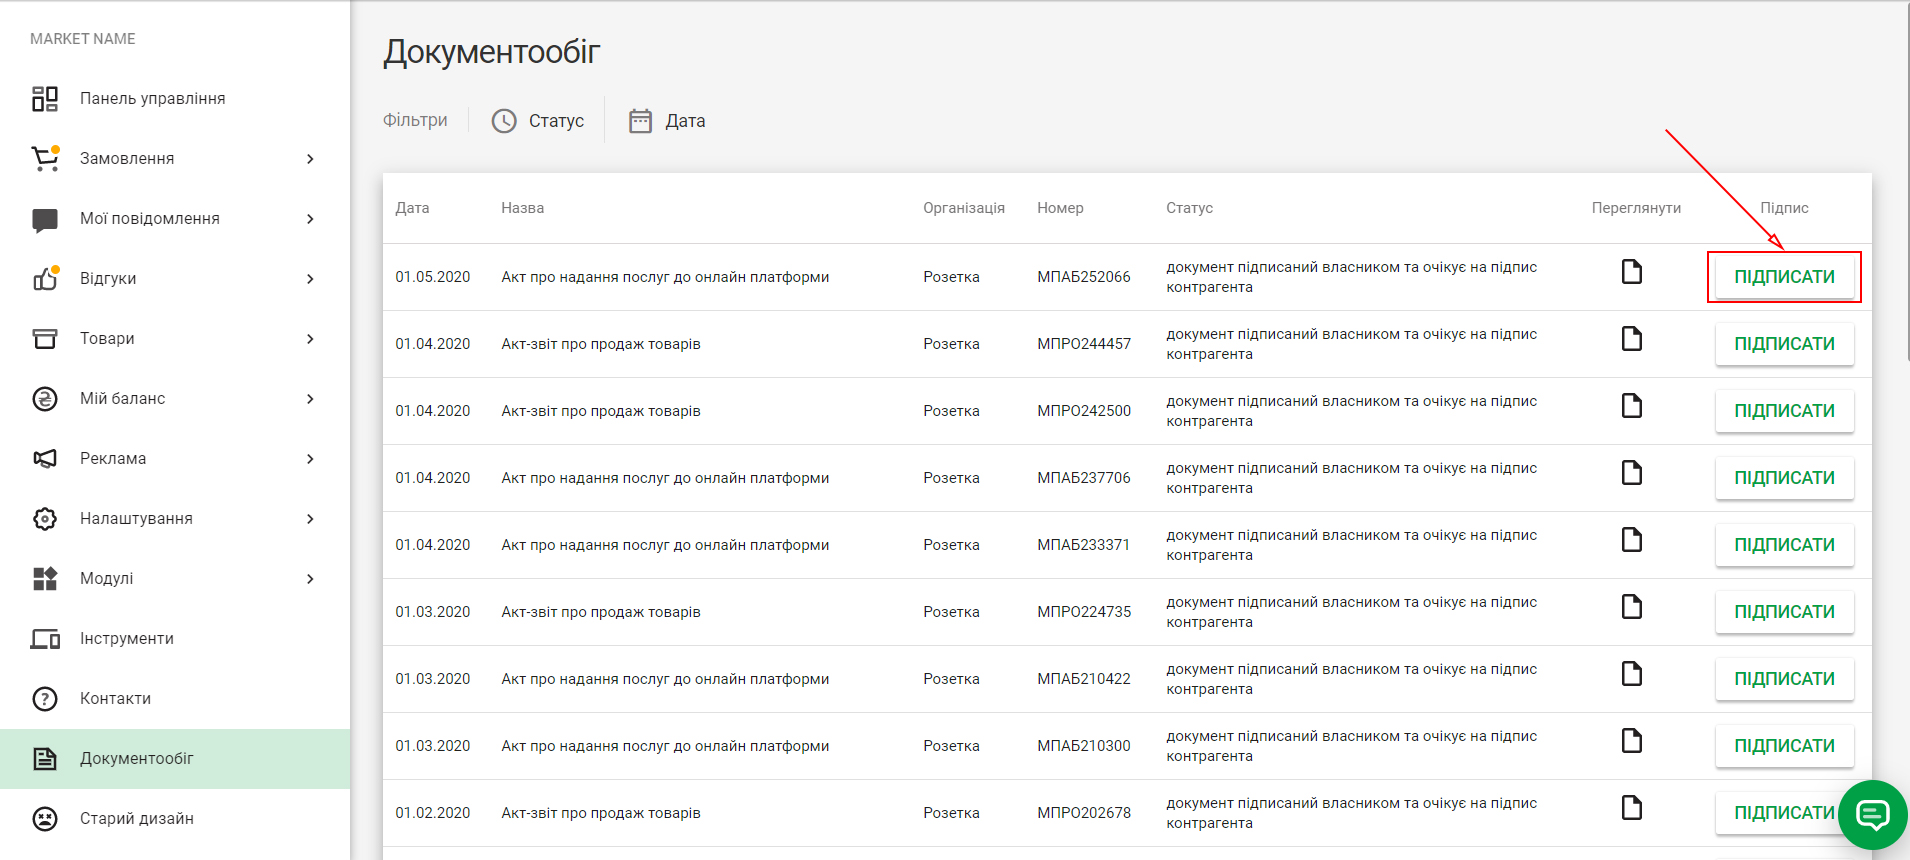Sign document МПАБ252066 with ПІДПИСАТИ
Viewport: 1910px width, 860px height.
coord(1784,277)
